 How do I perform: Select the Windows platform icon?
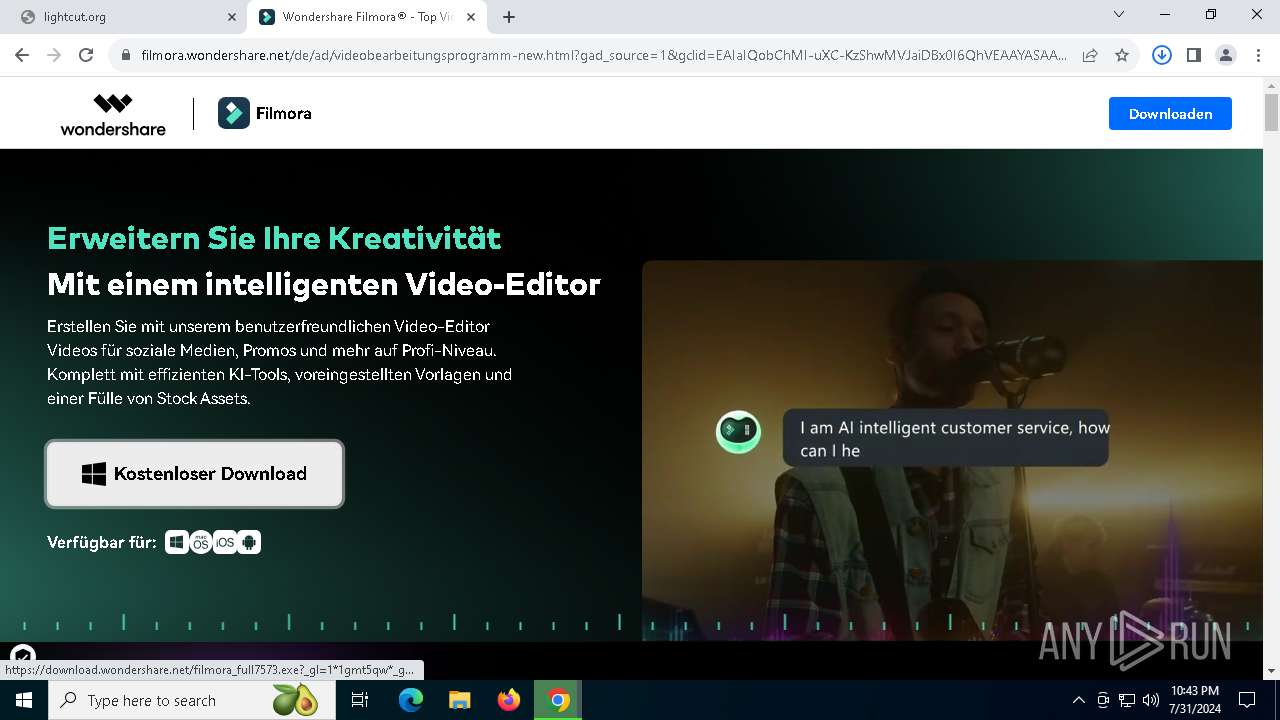click(177, 542)
